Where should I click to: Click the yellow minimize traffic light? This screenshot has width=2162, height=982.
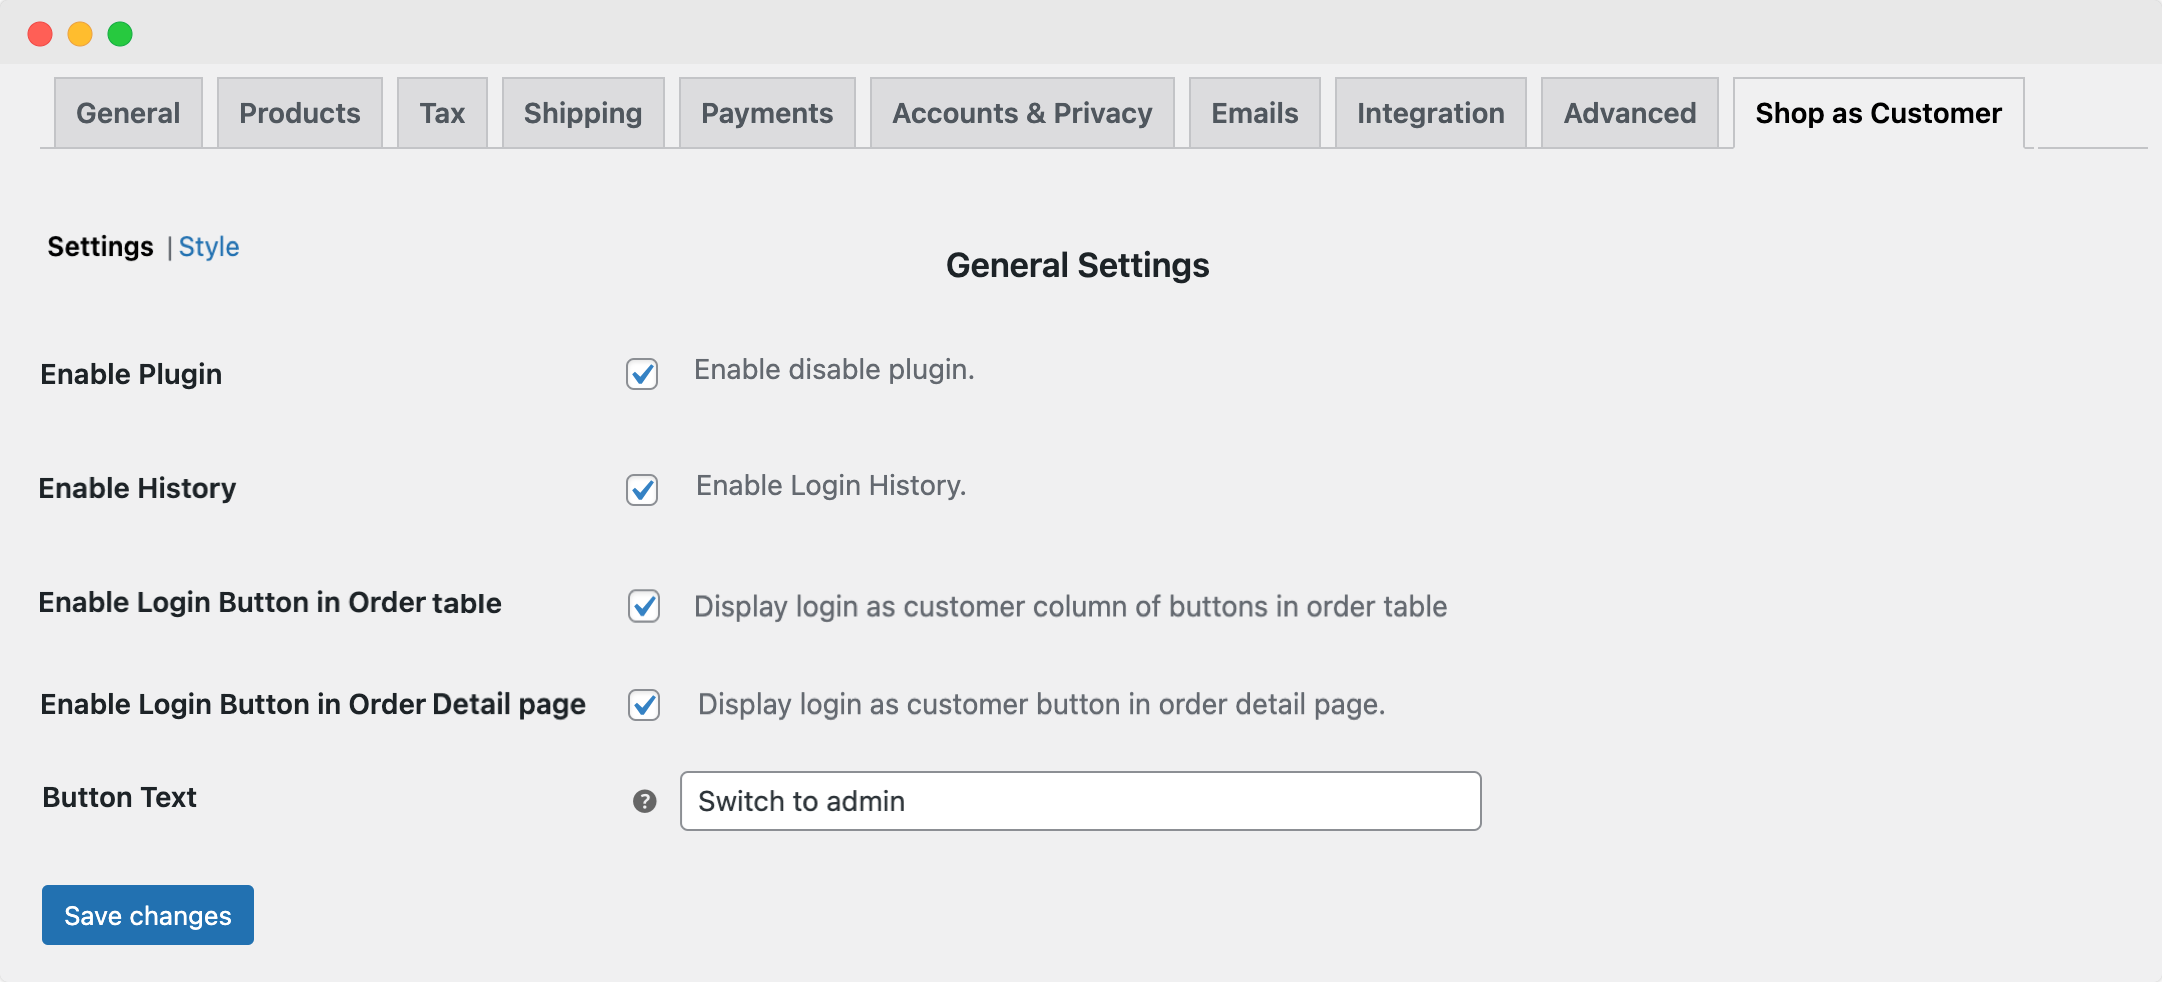click(80, 33)
